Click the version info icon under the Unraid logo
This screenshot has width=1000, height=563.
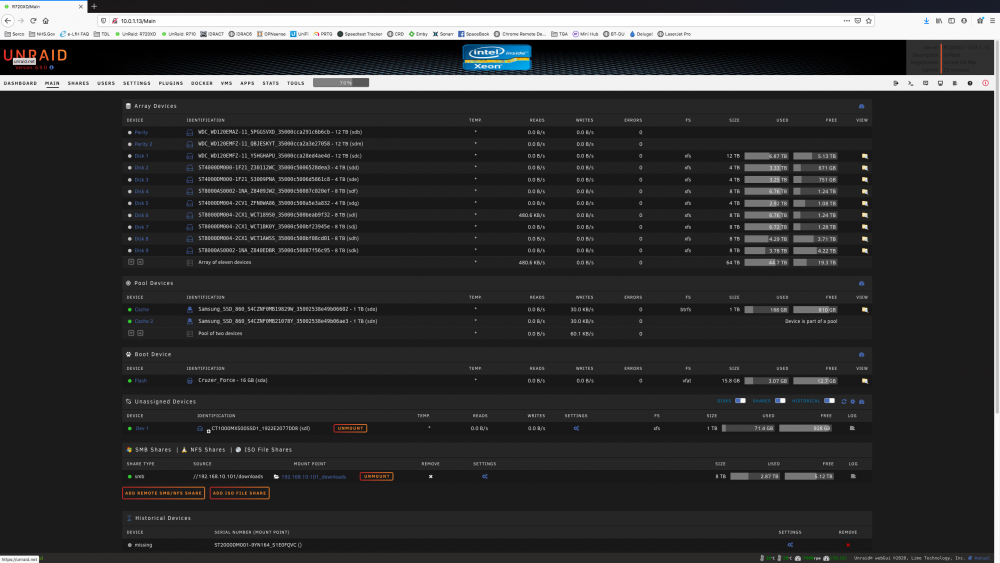point(52,68)
